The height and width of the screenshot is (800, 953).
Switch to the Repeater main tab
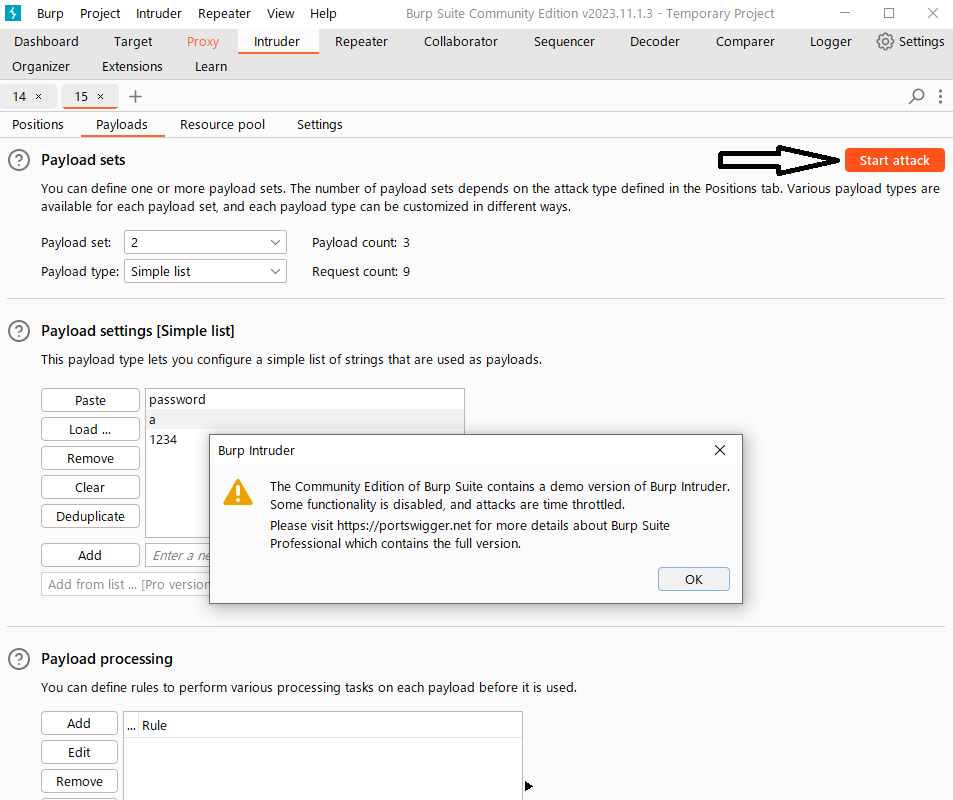tap(361, 41)
